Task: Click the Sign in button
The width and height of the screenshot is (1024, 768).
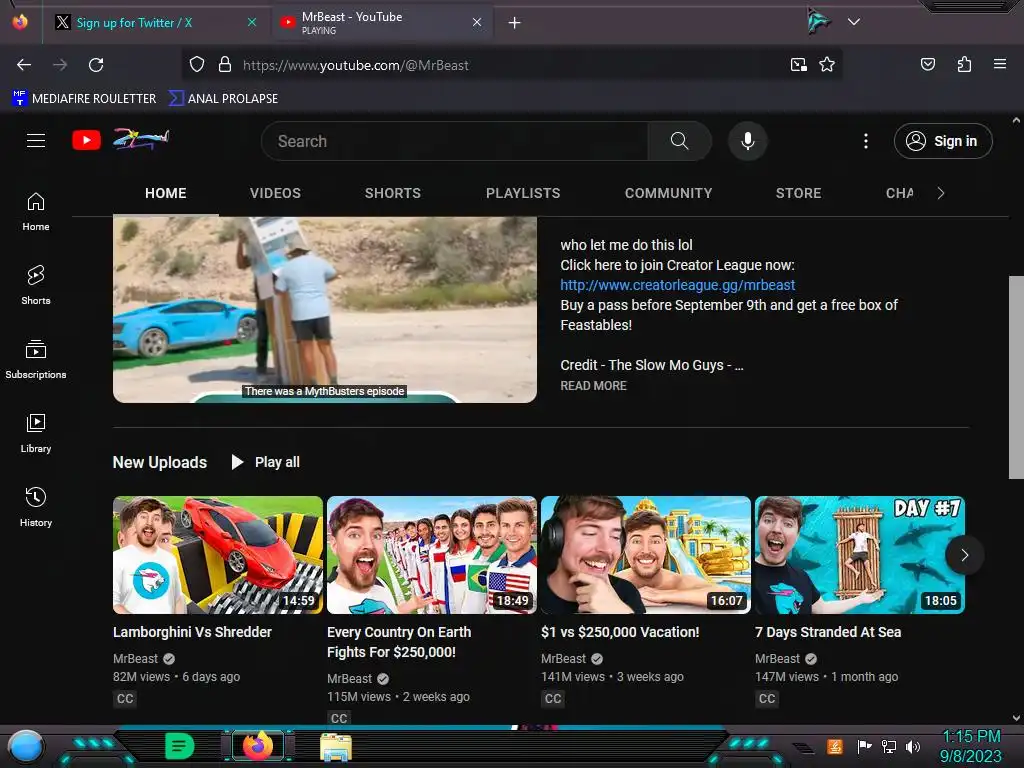Action: (943, 141)
